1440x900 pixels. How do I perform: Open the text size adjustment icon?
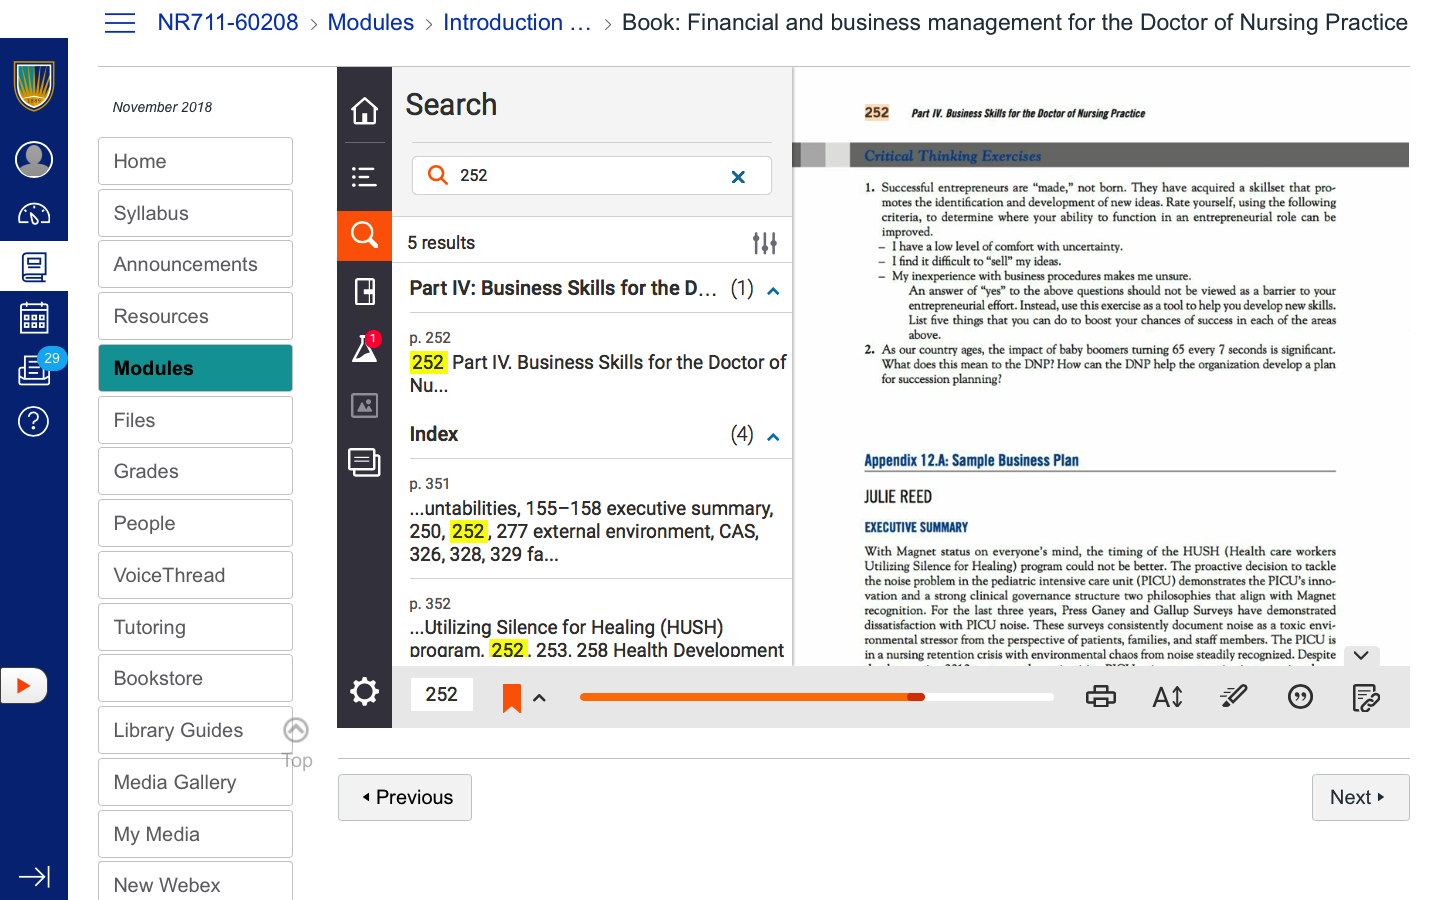1167,697
